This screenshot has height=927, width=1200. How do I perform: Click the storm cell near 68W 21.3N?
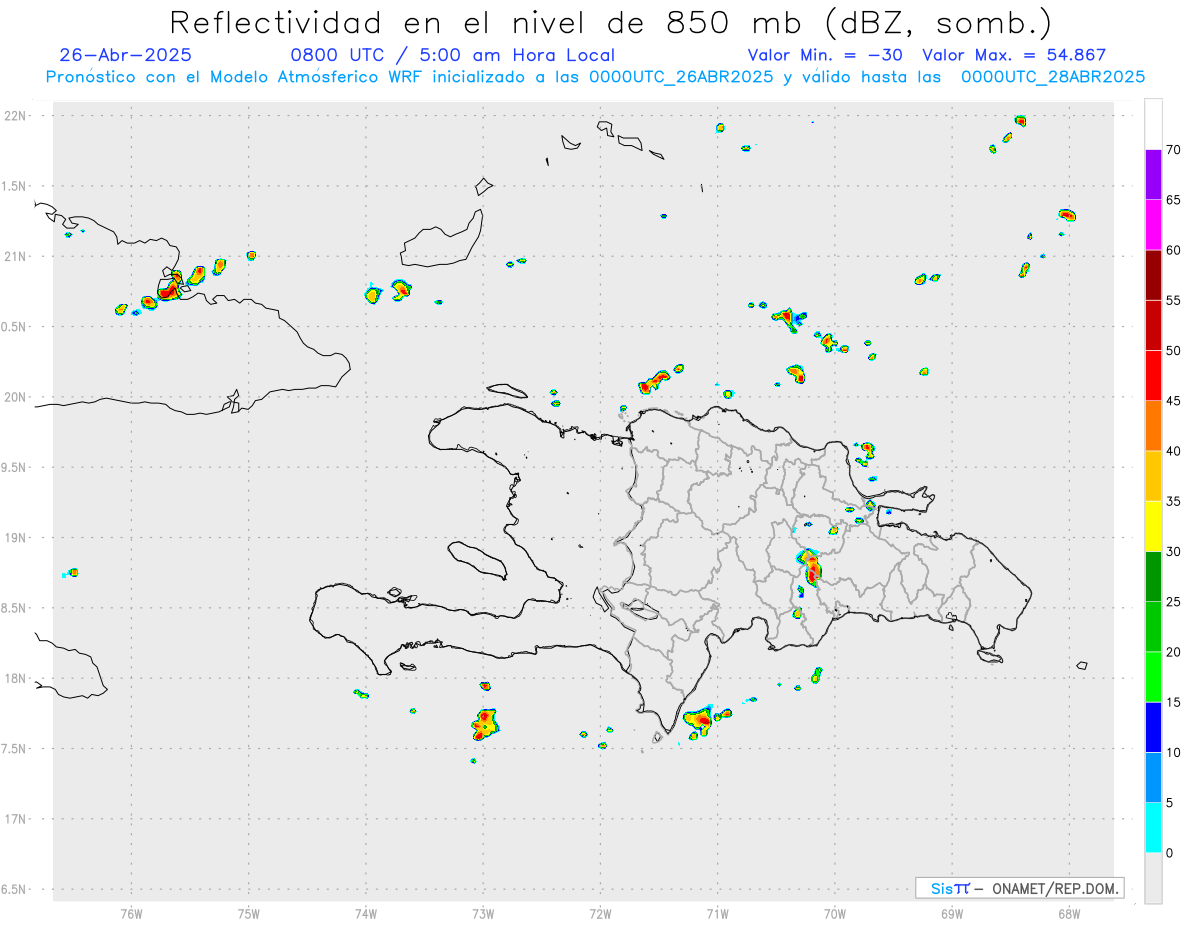(1067, 215)
